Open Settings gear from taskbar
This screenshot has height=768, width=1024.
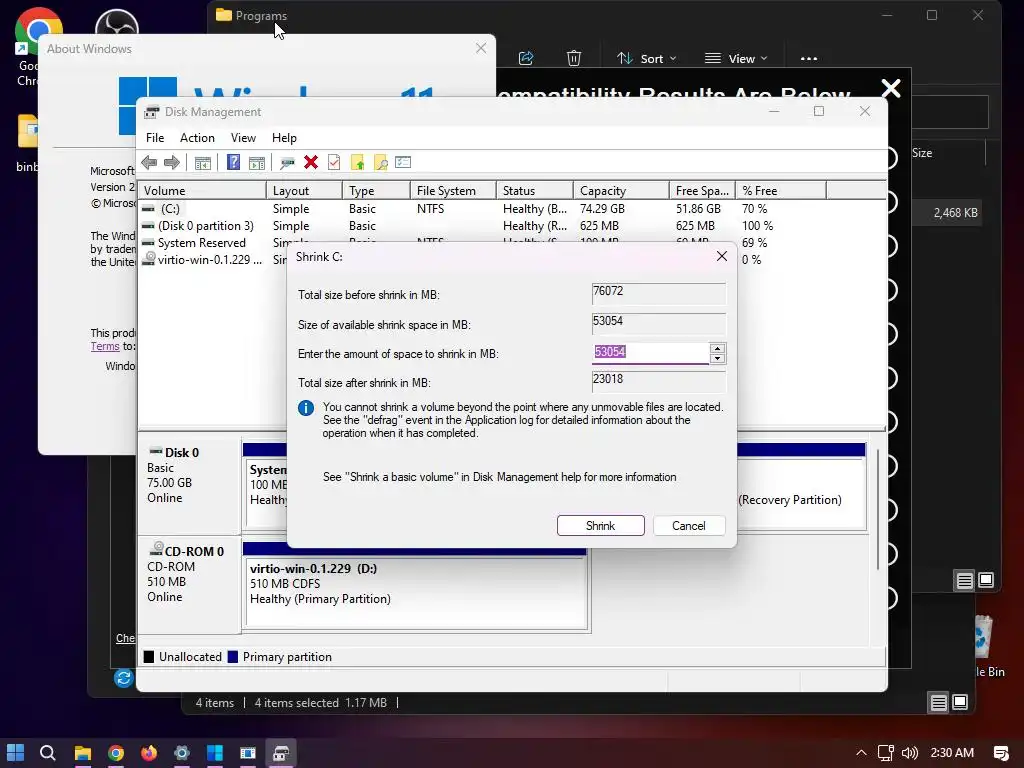point(182,753)
